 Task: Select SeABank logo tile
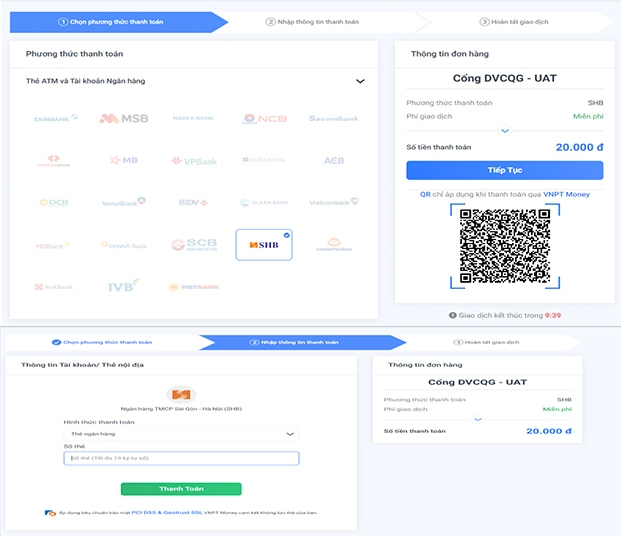tap(54, 287)
